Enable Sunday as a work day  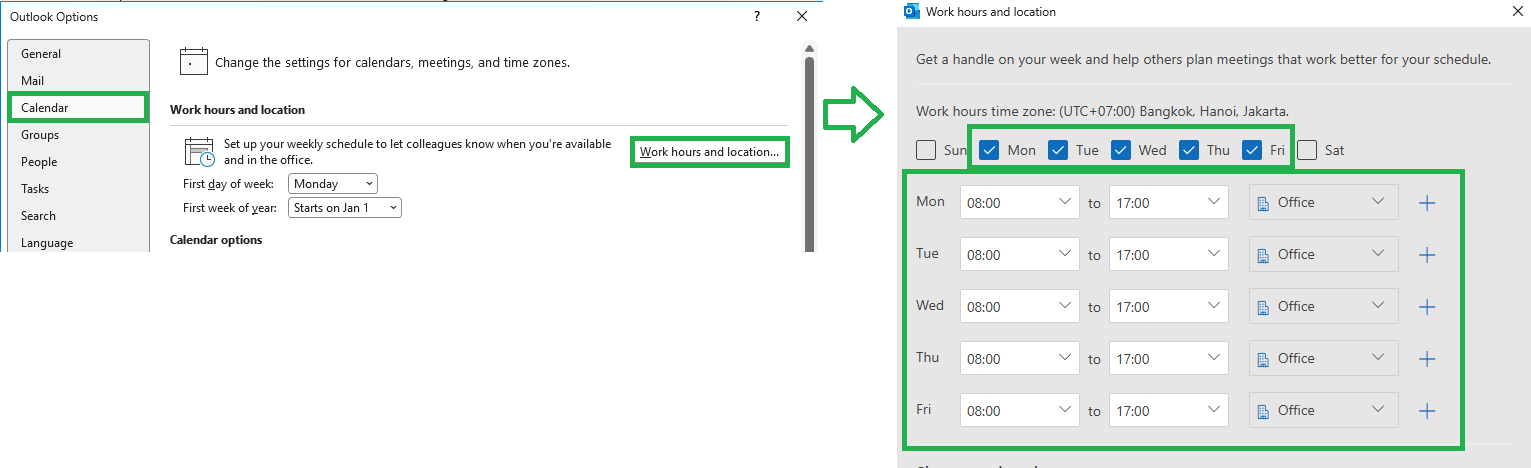[926, 150]
